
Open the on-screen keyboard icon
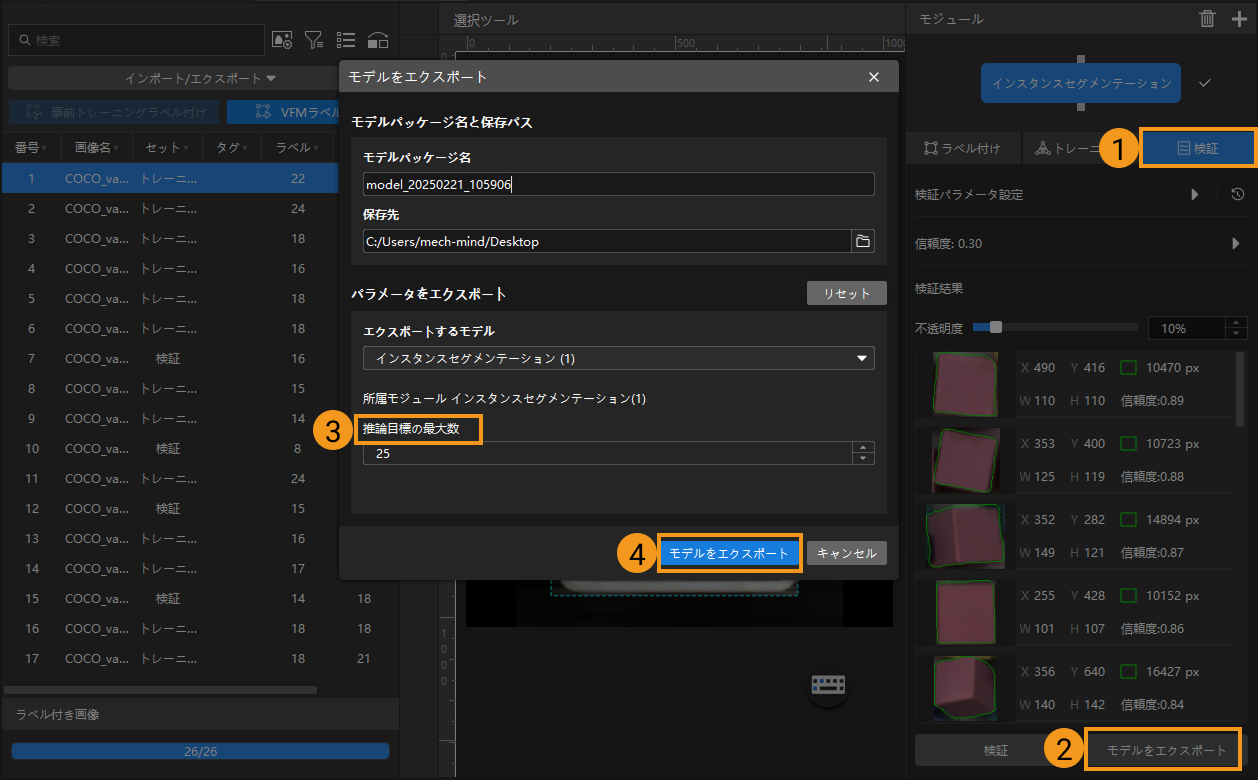coord(829,685)
